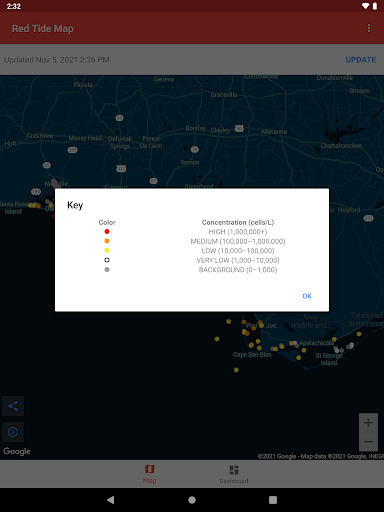Image resolution: width=384 pixels, height=512 pixels.
Task: Zoom in with the plus button
Action: (368, 423)
